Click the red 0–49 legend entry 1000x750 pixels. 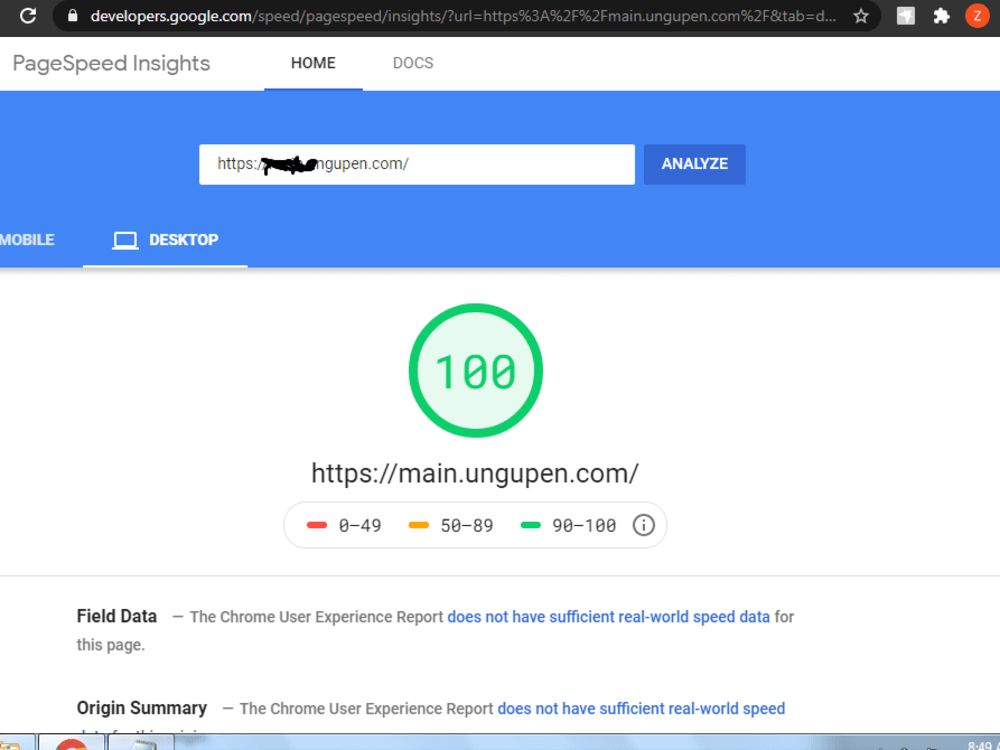coord(344,526)
